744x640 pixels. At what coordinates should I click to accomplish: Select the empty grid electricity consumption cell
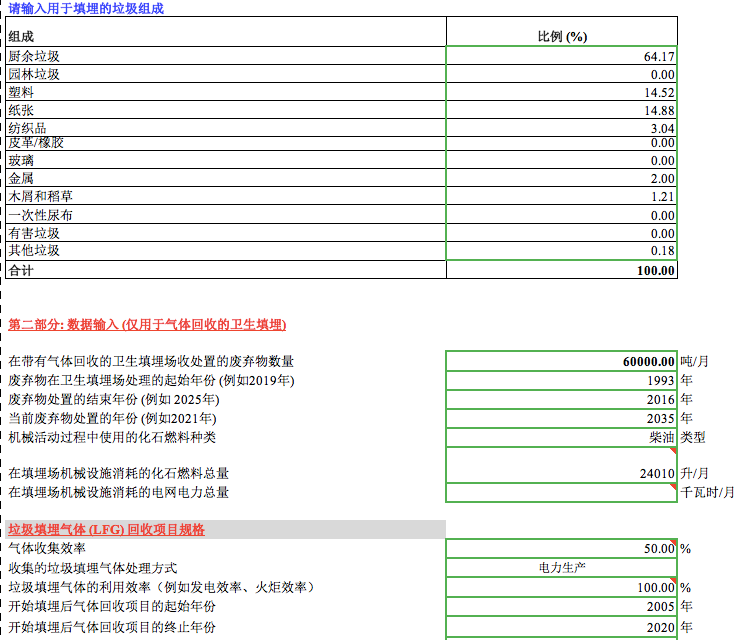point(561,492)
